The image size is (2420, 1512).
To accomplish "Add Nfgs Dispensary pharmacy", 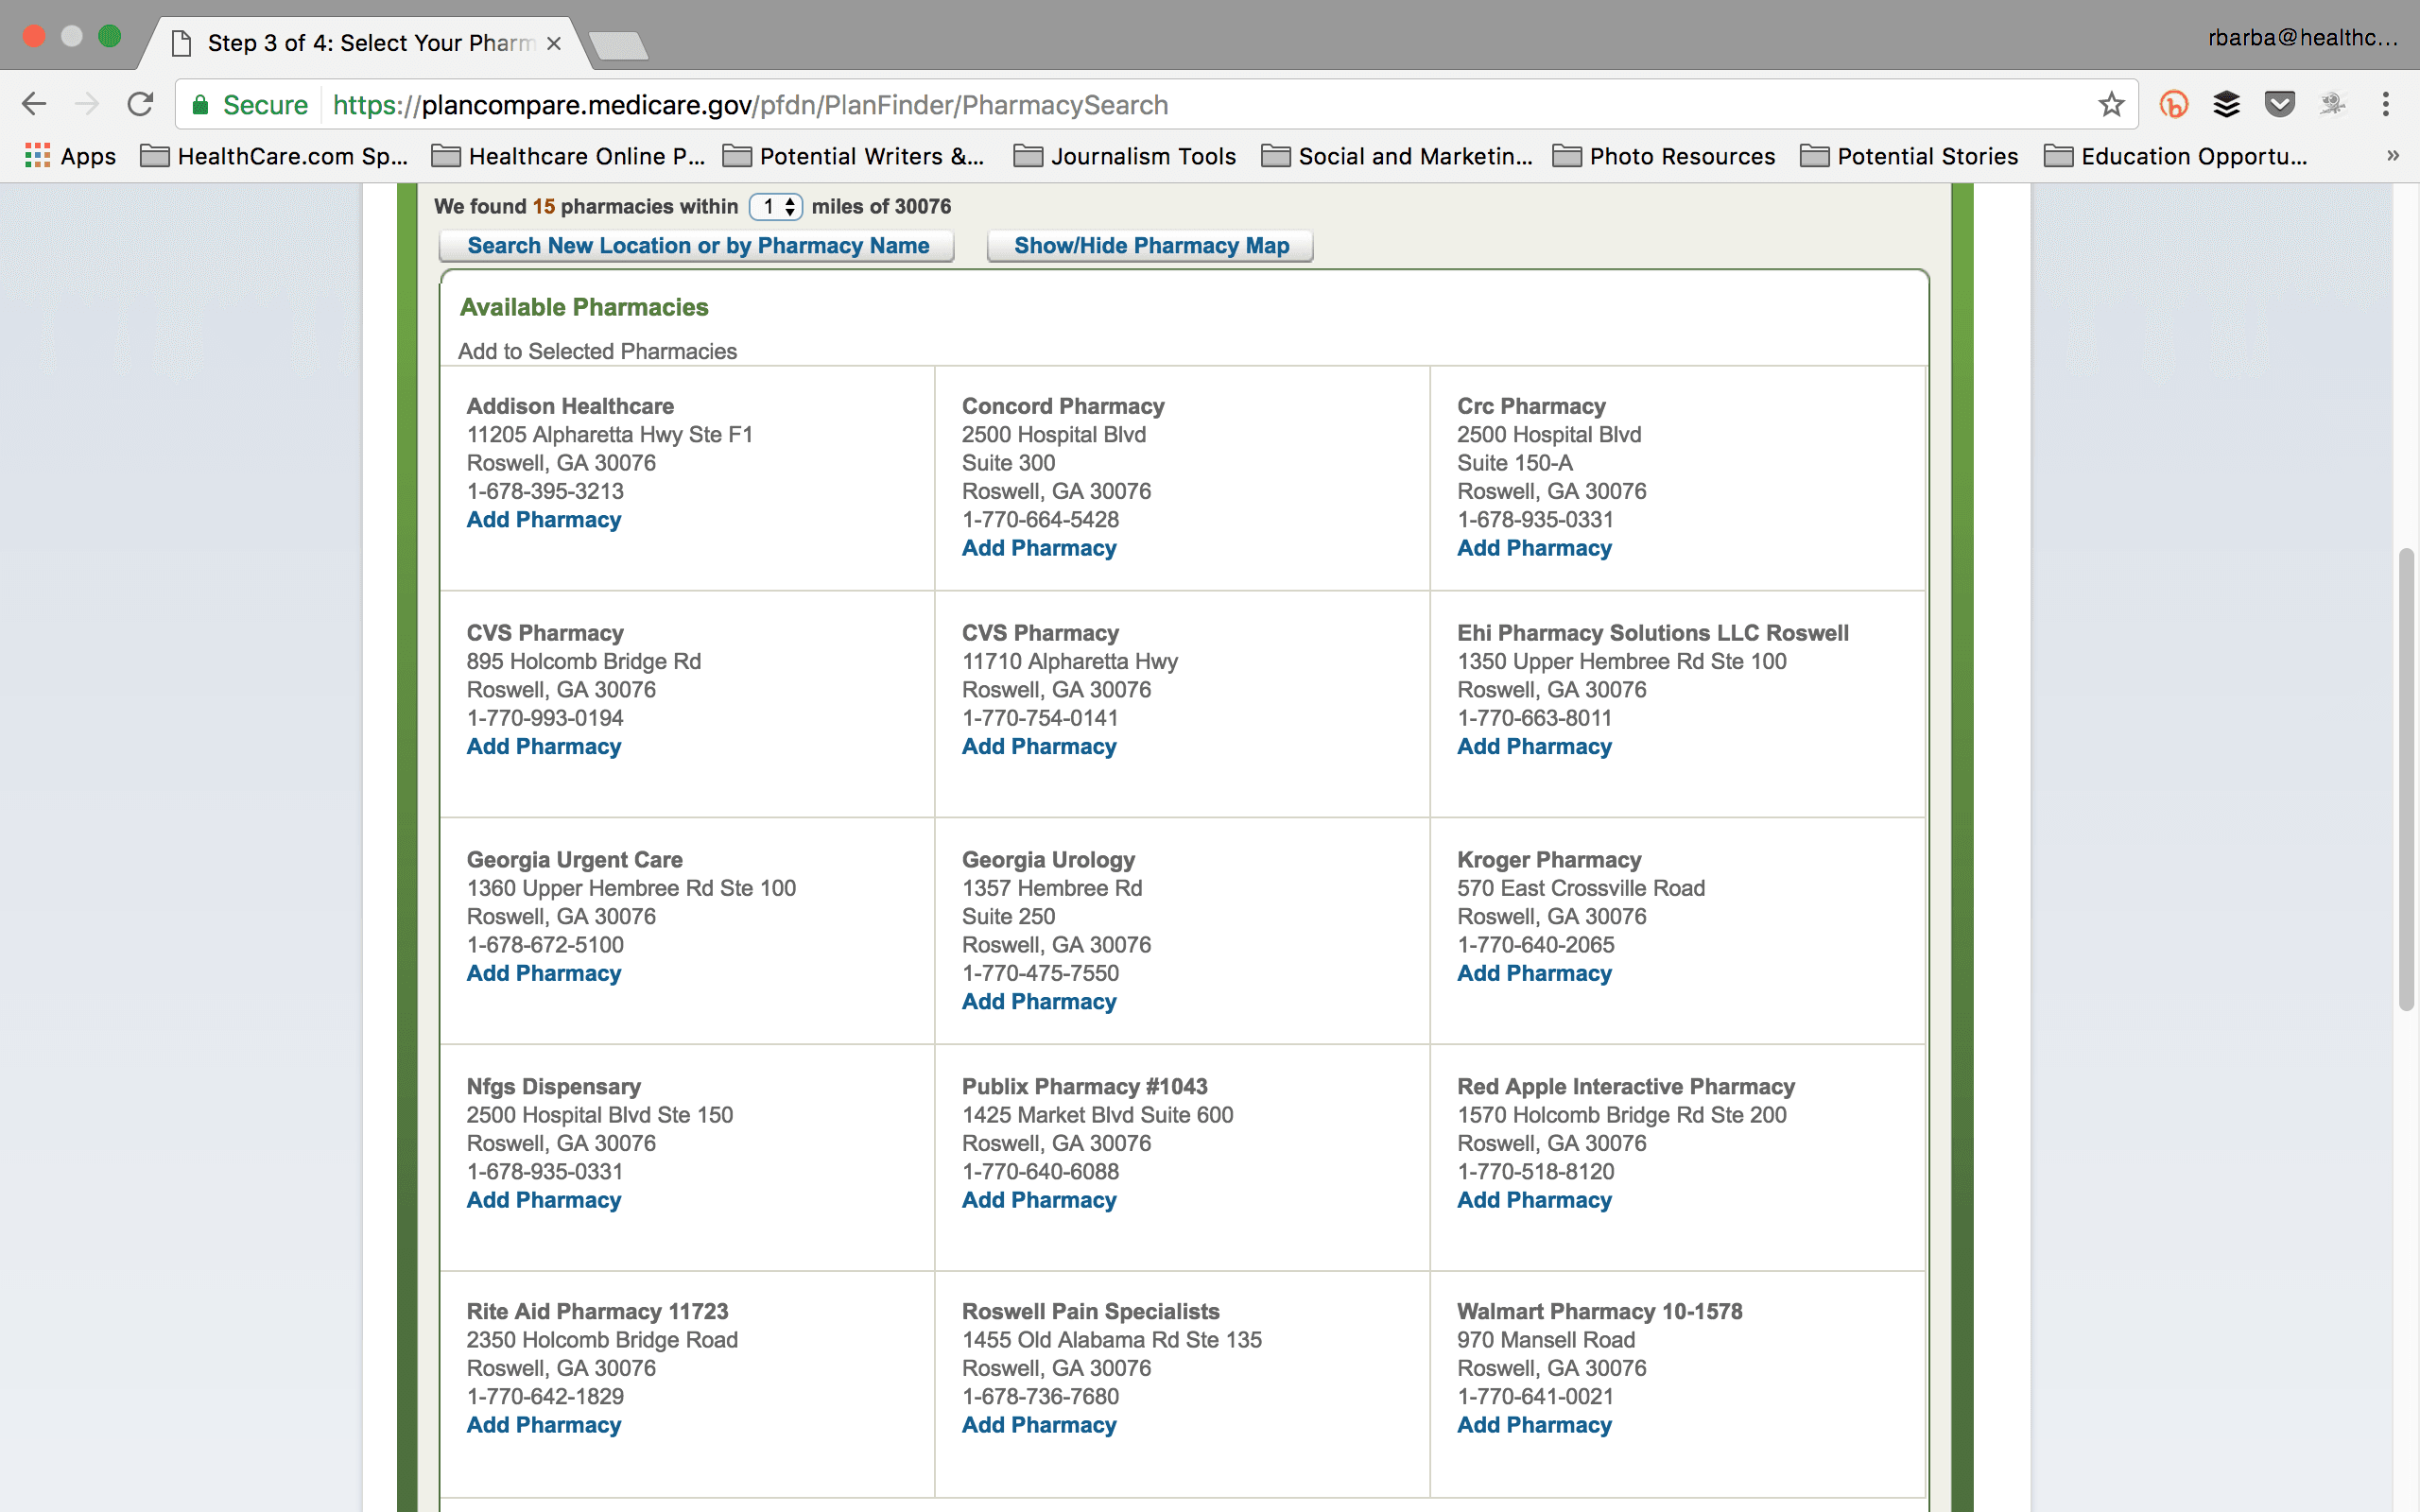I will coord(544,1200).
